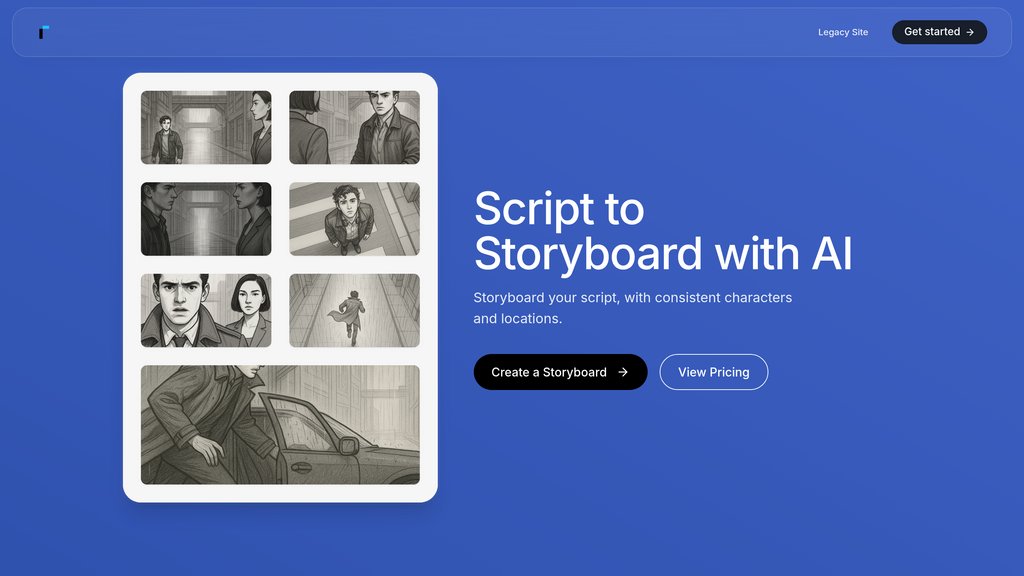
Task: Open View Pricing
Action: 713,372
